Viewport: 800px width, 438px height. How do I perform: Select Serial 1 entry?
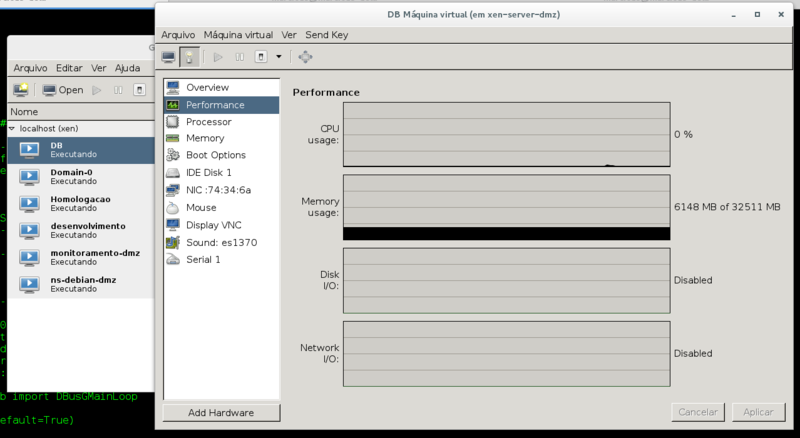221,259
